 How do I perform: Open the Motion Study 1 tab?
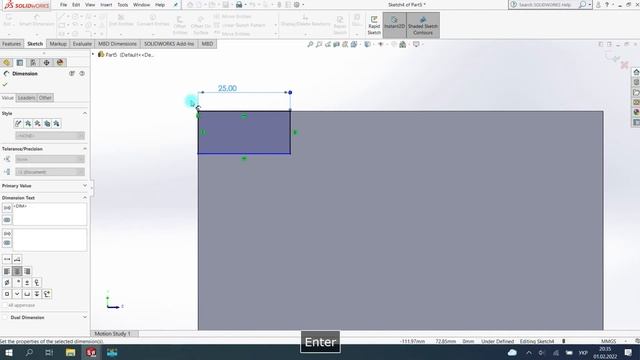113,333
